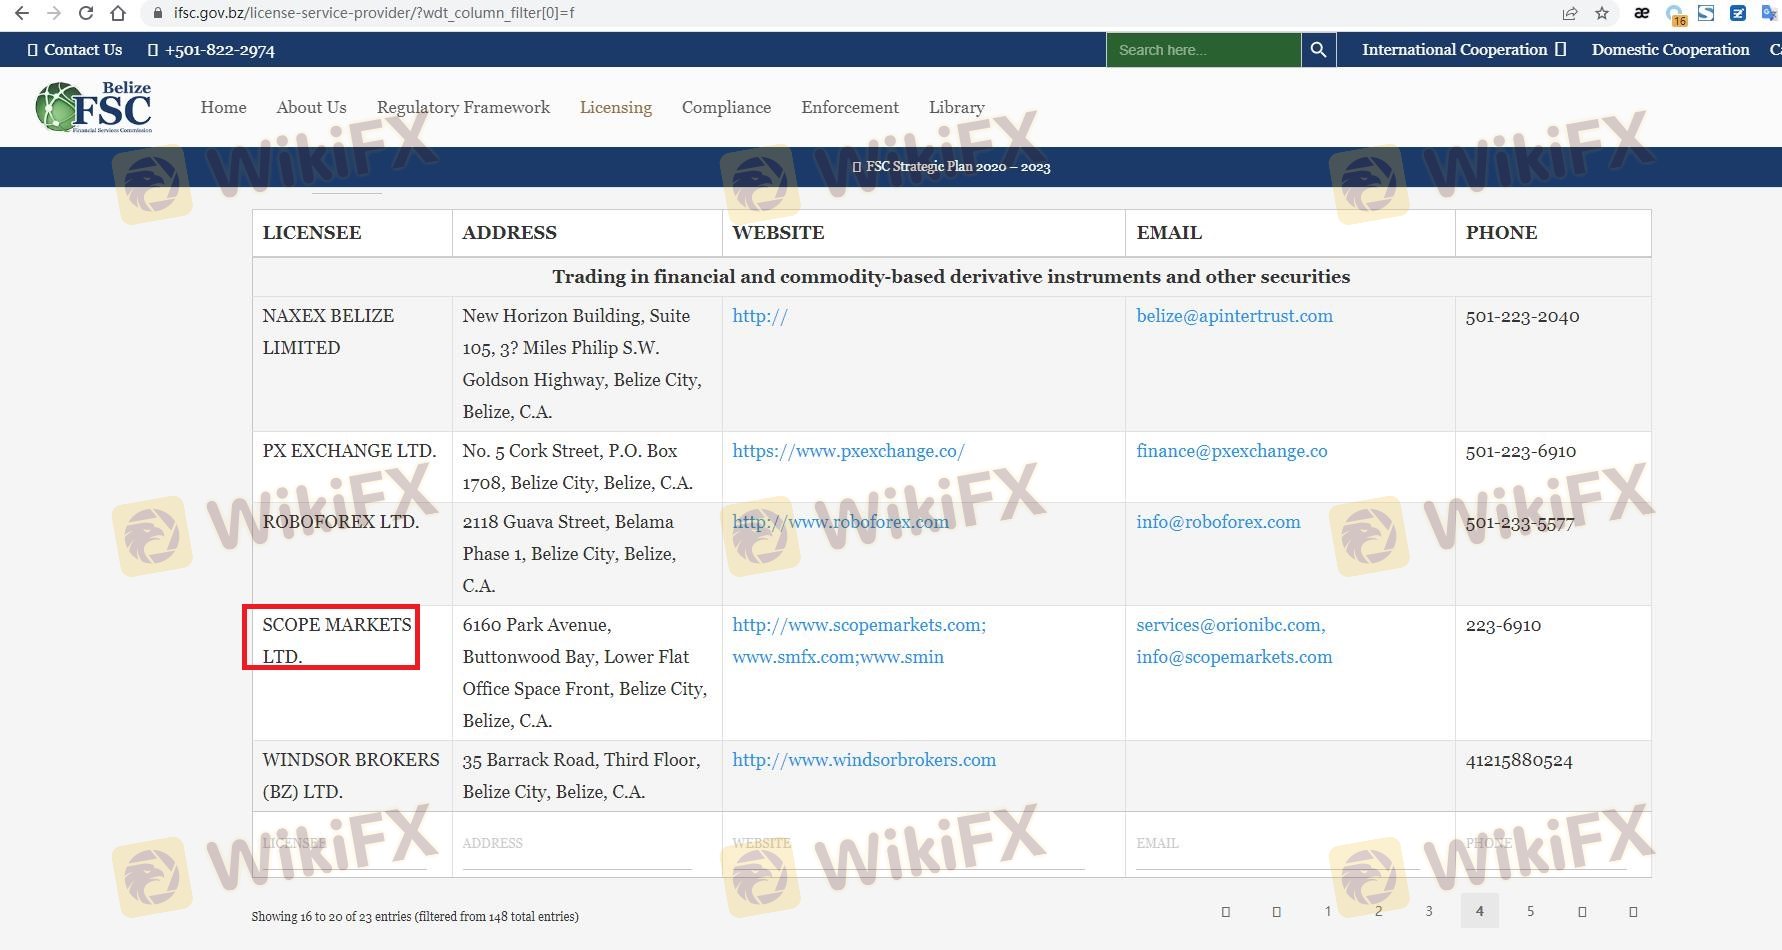Screen dimensions: 1782x950
Task: Open extension with 16 badge
Action: tap(1675, 14)
